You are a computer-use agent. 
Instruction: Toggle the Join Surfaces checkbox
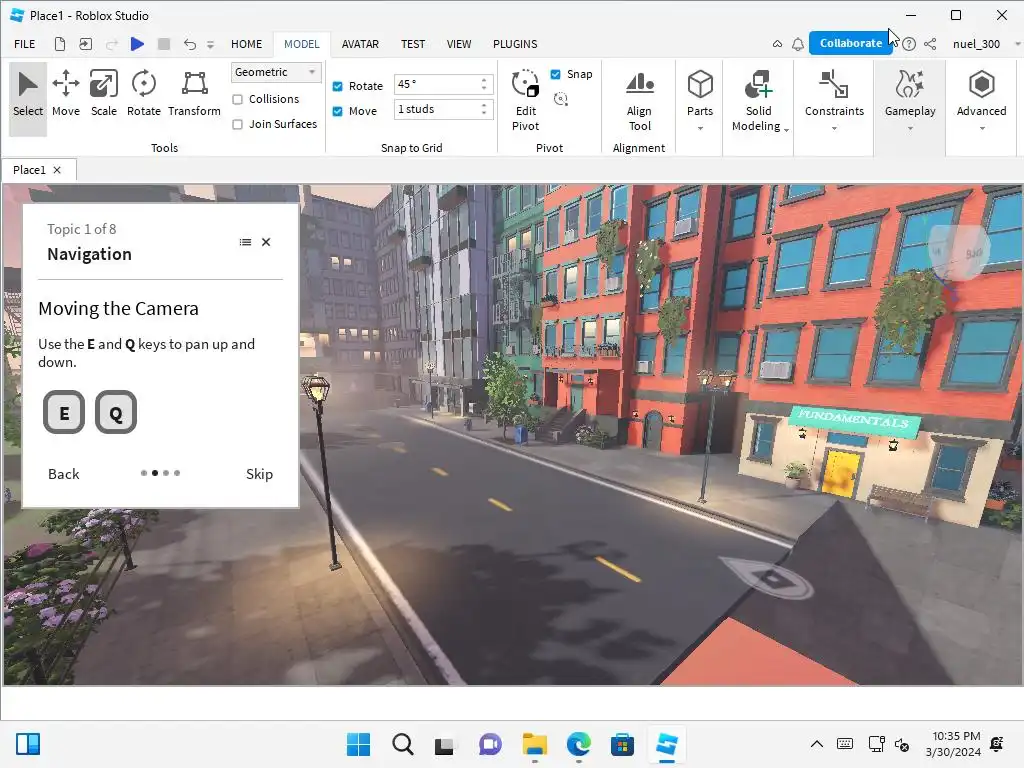[238, 124]
